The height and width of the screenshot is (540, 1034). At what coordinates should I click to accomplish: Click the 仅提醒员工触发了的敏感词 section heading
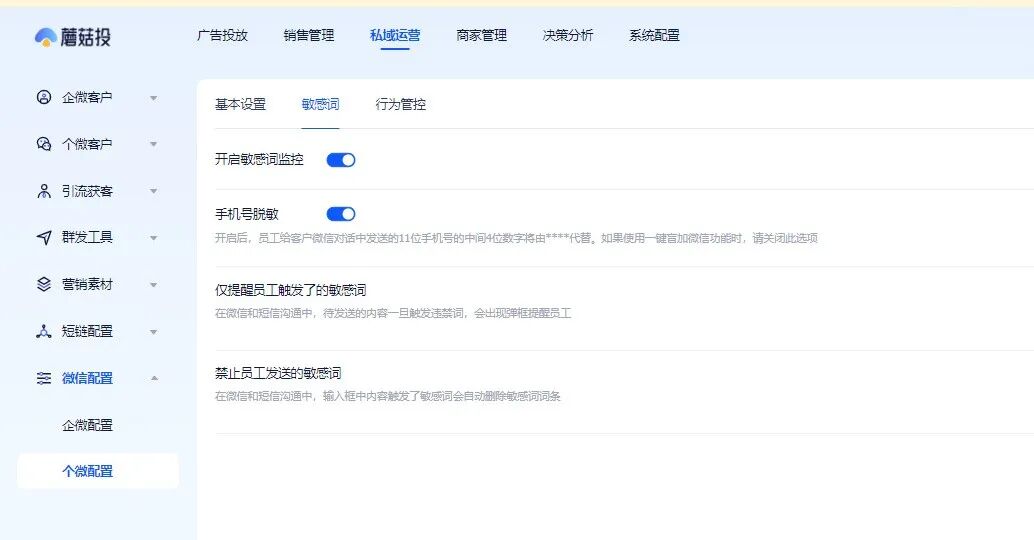pyautogui.click(x=290, y=290)
